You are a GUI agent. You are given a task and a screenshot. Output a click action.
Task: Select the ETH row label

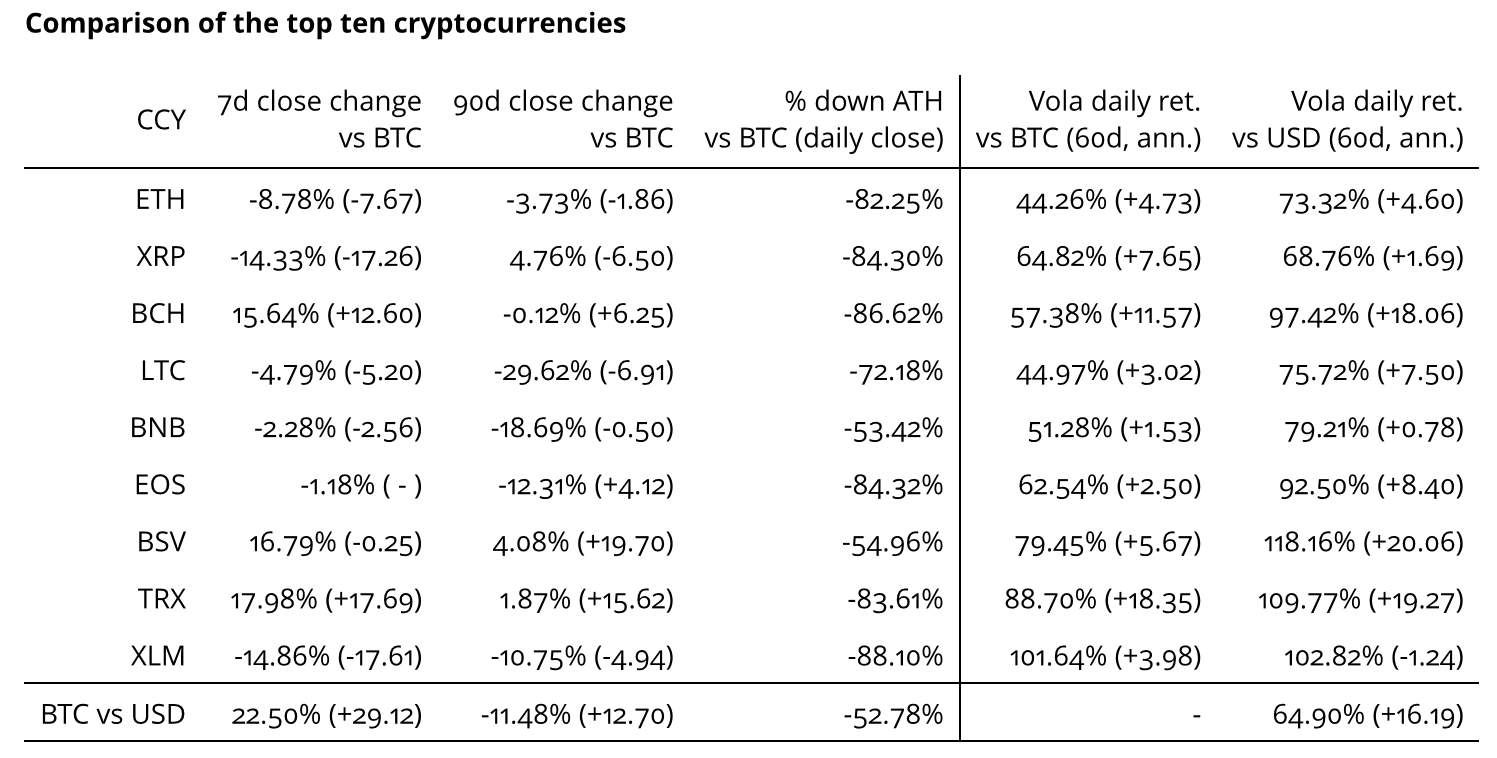pyautogui.click(x=160, y=201)
